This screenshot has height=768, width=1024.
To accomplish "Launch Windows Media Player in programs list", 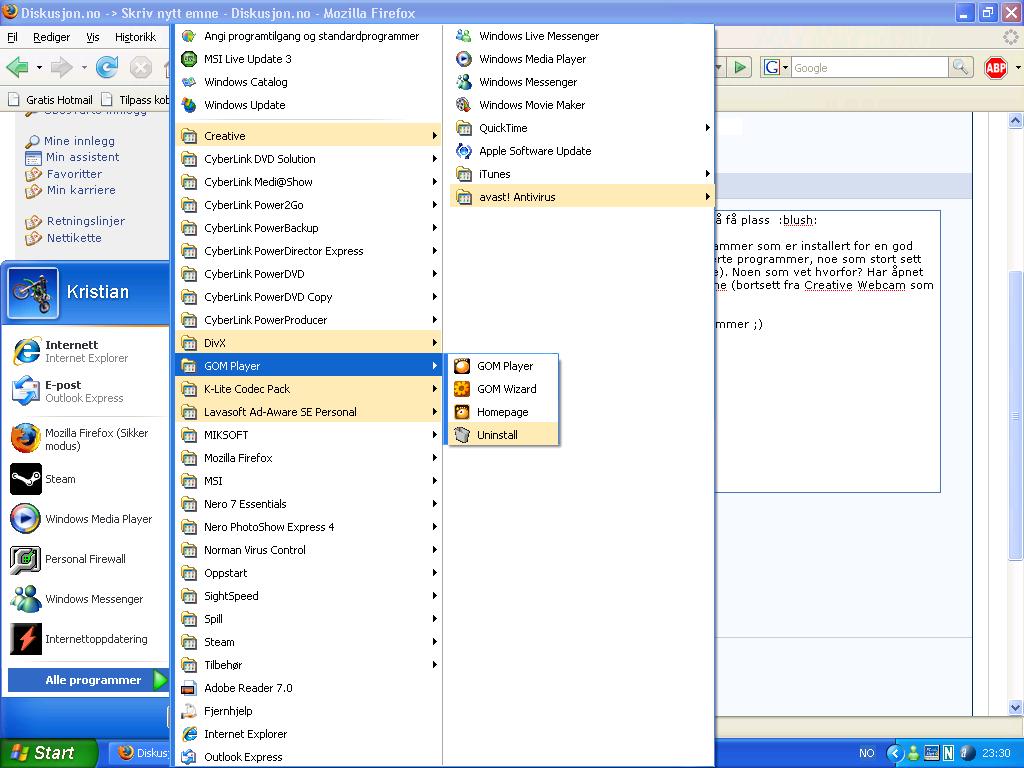I will [x=581, y=59].
